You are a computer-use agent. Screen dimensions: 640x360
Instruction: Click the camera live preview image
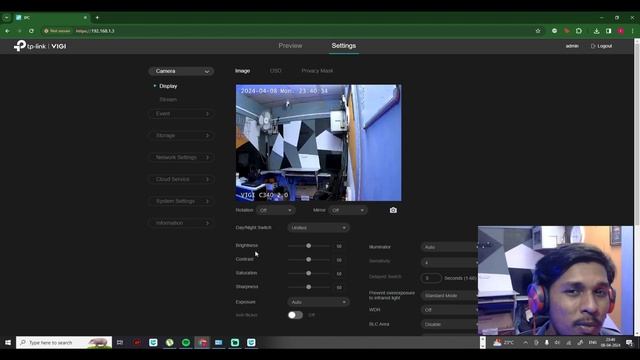[318, 142]
